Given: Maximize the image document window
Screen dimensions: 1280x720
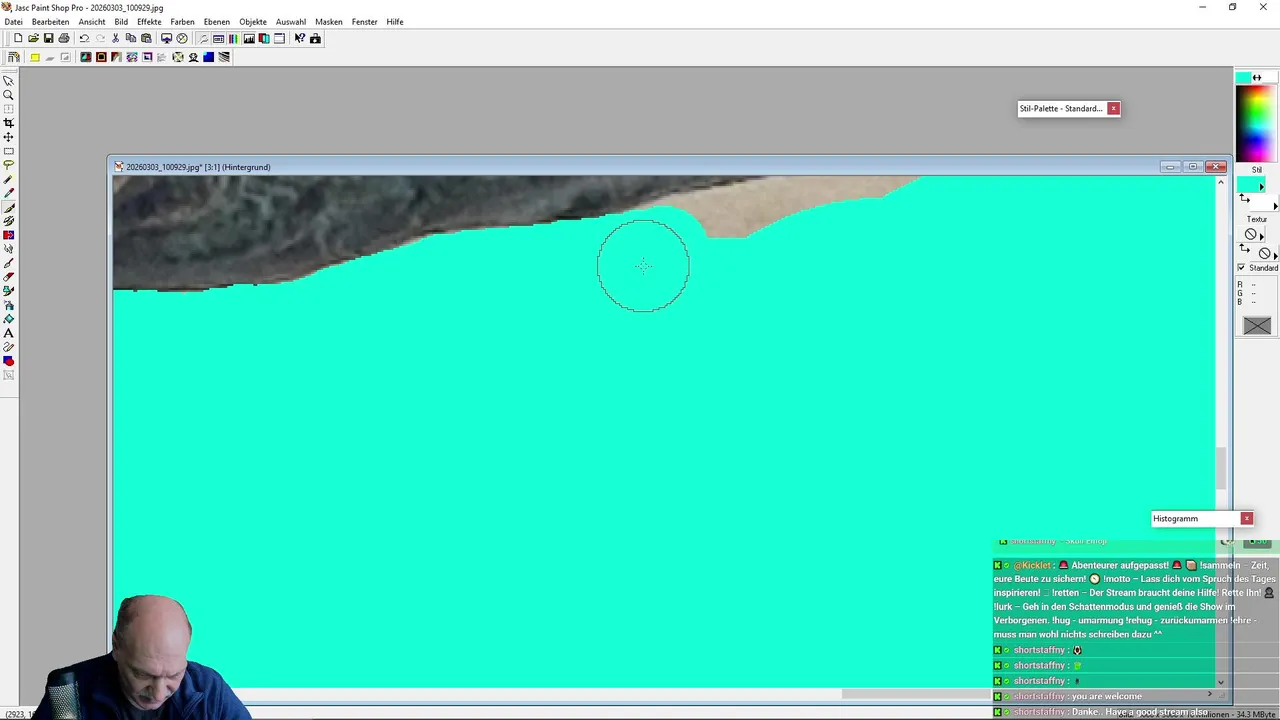Looking at the screenshot, I should click(x=1193, y=167).
